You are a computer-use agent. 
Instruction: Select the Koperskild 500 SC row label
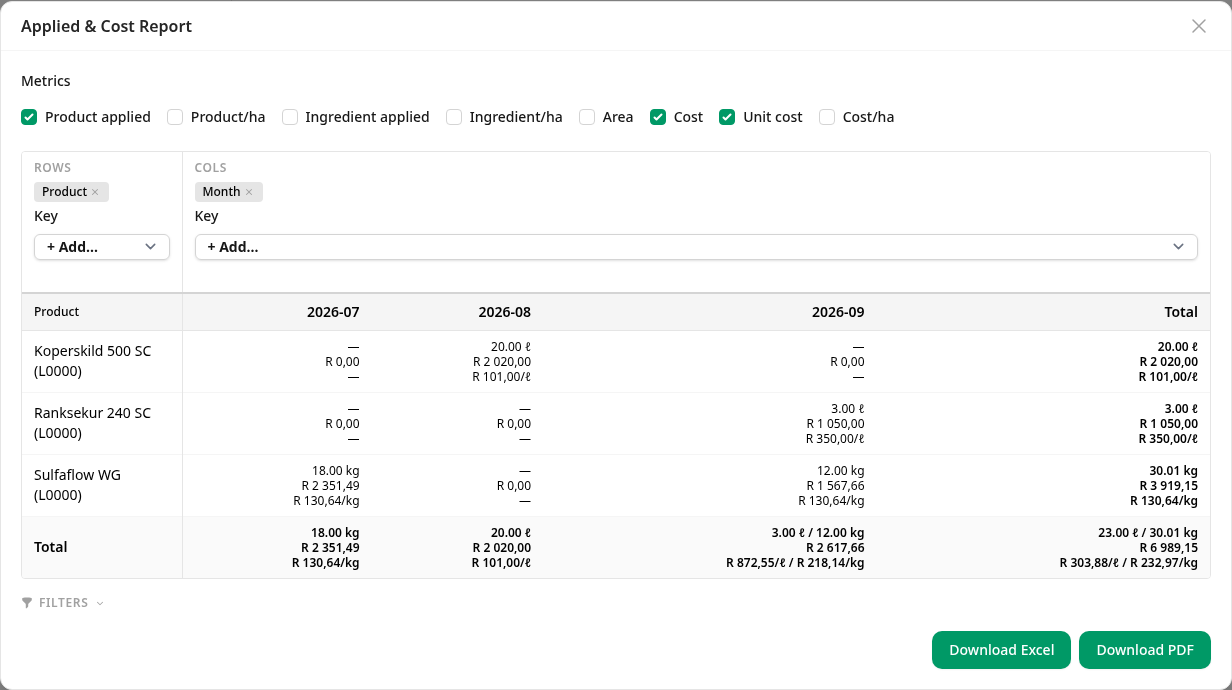(x=93, y=362)
